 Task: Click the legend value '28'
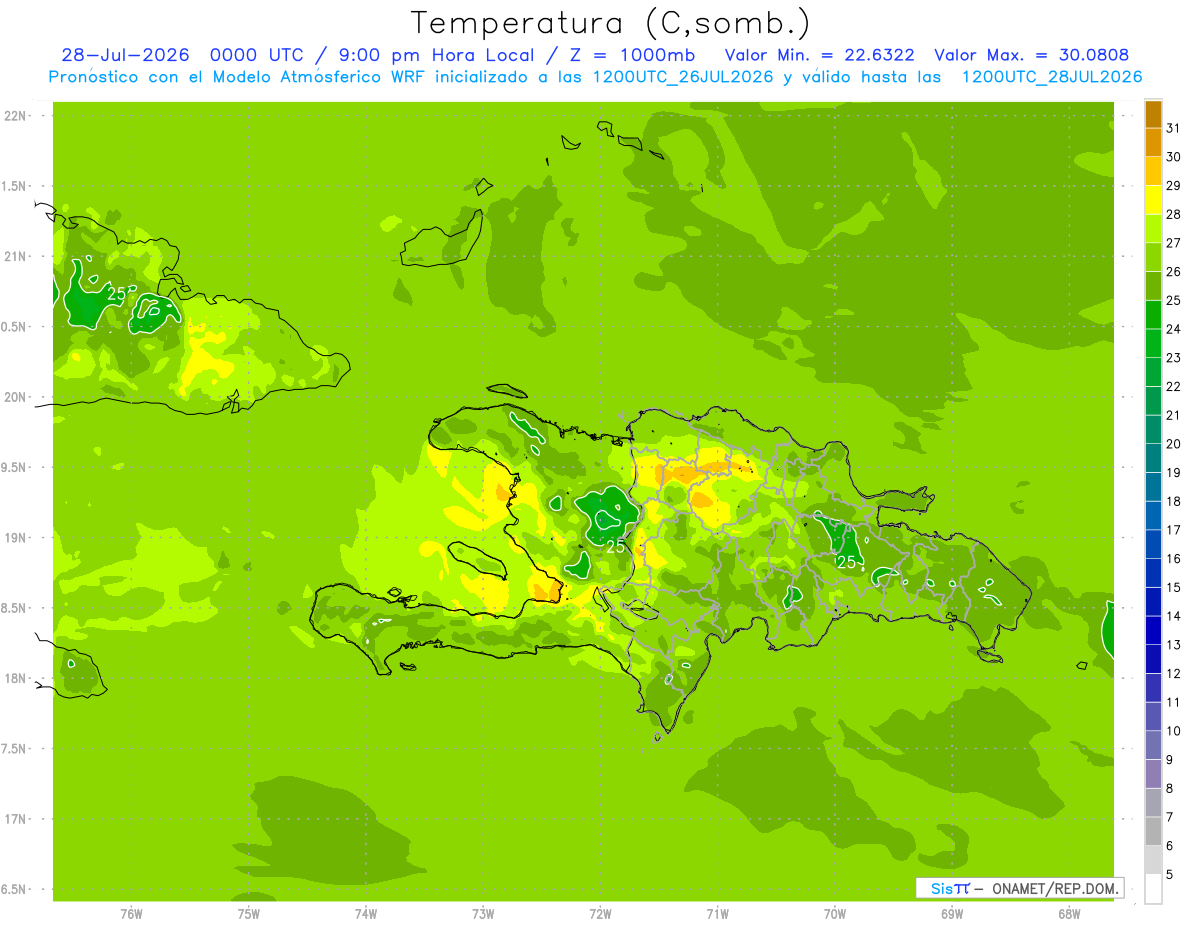click(1174, 214)
